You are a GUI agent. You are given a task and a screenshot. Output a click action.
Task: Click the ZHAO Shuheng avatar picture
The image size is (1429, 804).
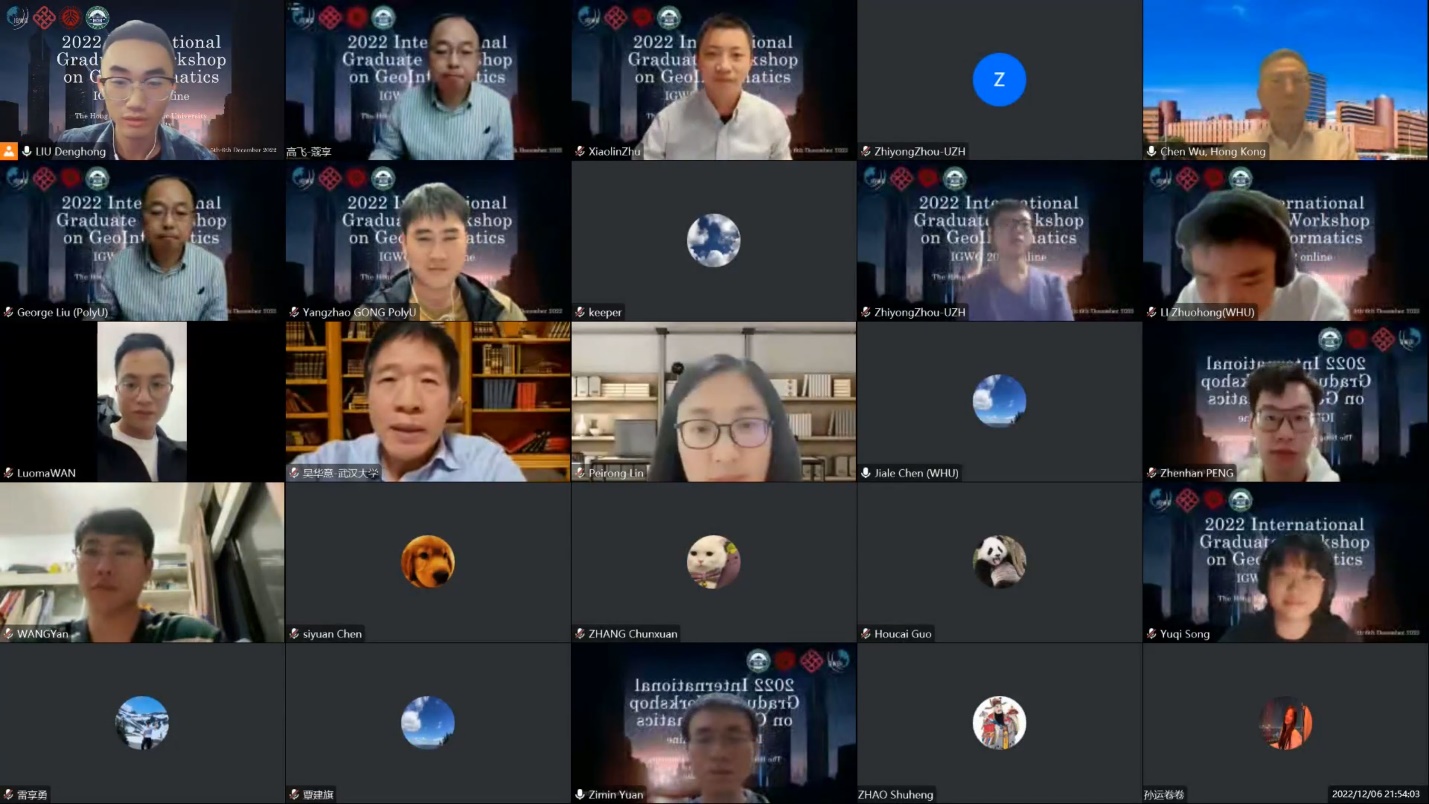tap(999, 723)
